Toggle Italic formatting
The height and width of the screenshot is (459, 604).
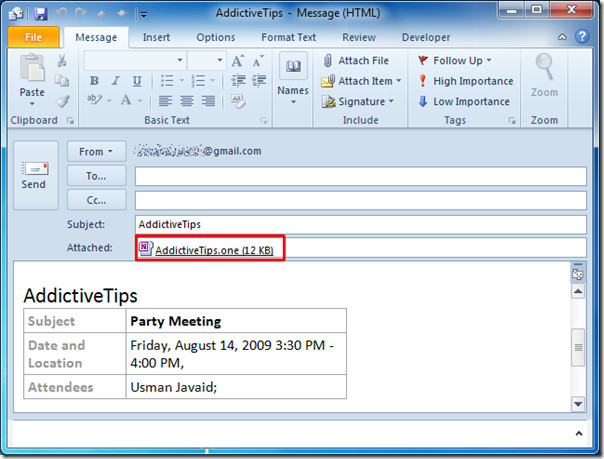pos(115,80)
